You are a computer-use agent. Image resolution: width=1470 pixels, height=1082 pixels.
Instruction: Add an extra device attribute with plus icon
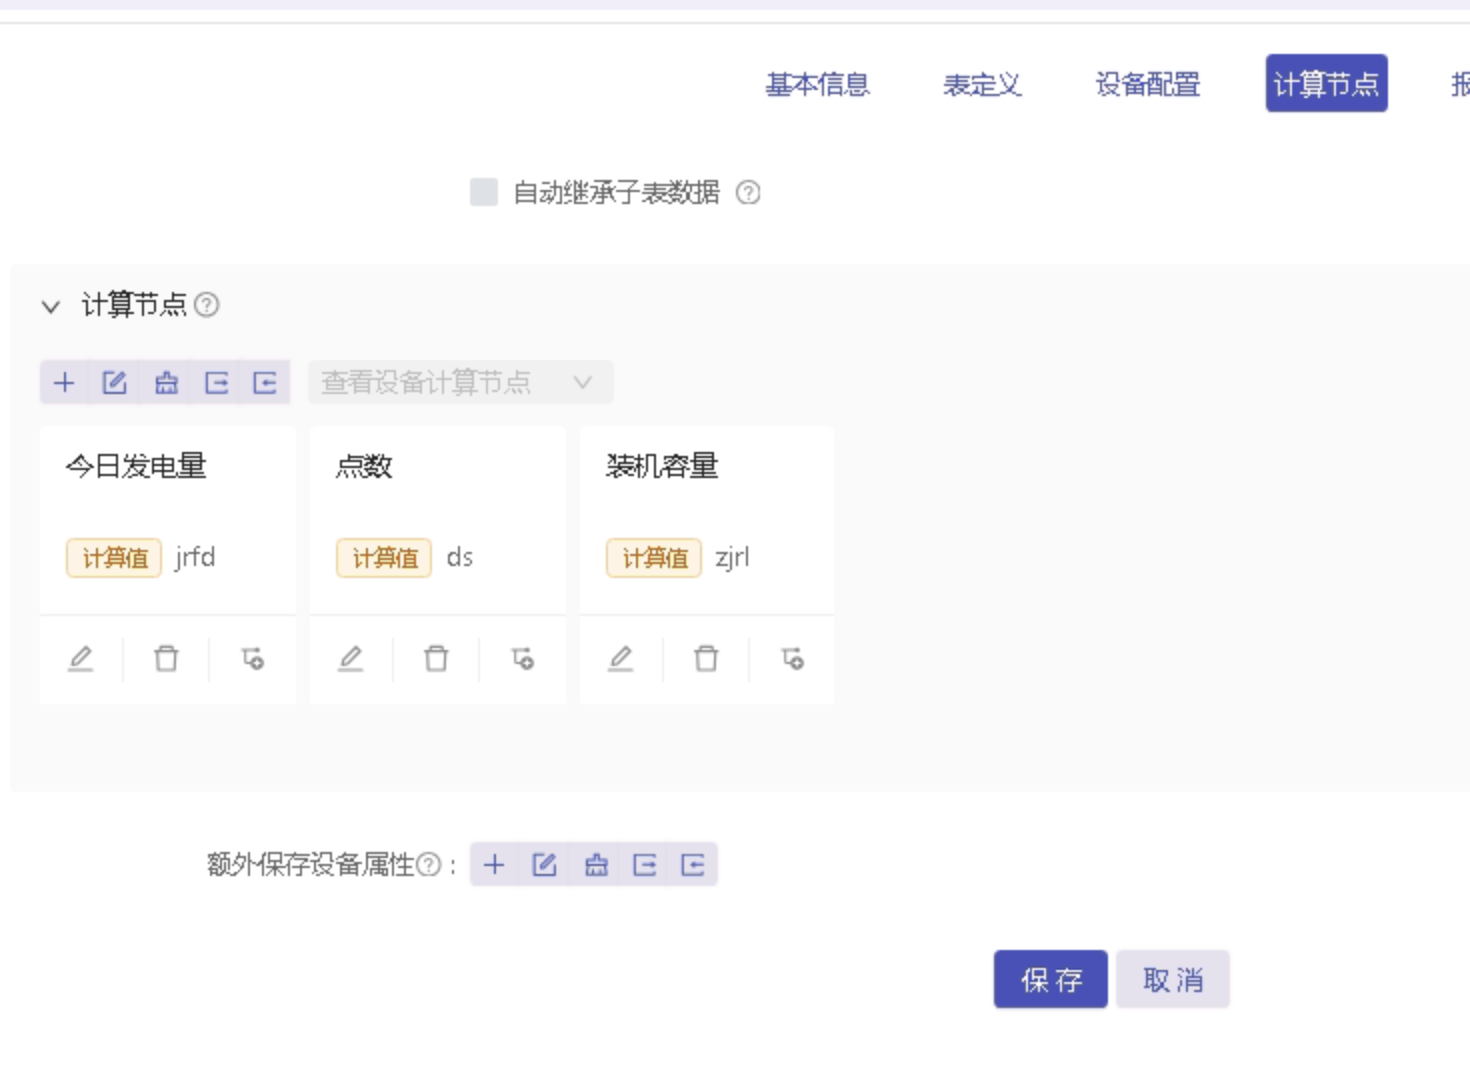(494, 865)
